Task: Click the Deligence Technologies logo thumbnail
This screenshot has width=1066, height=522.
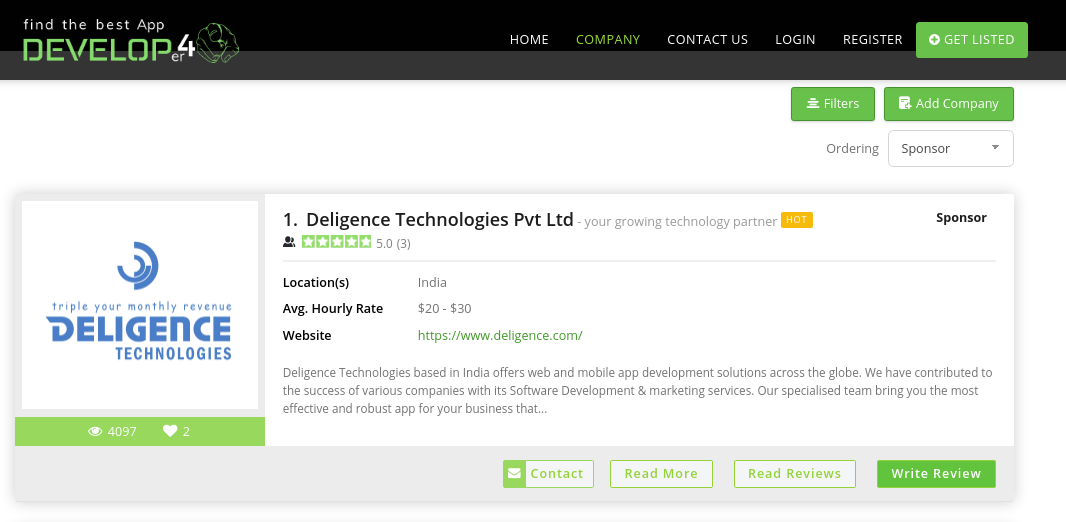Action: [140, 304]
